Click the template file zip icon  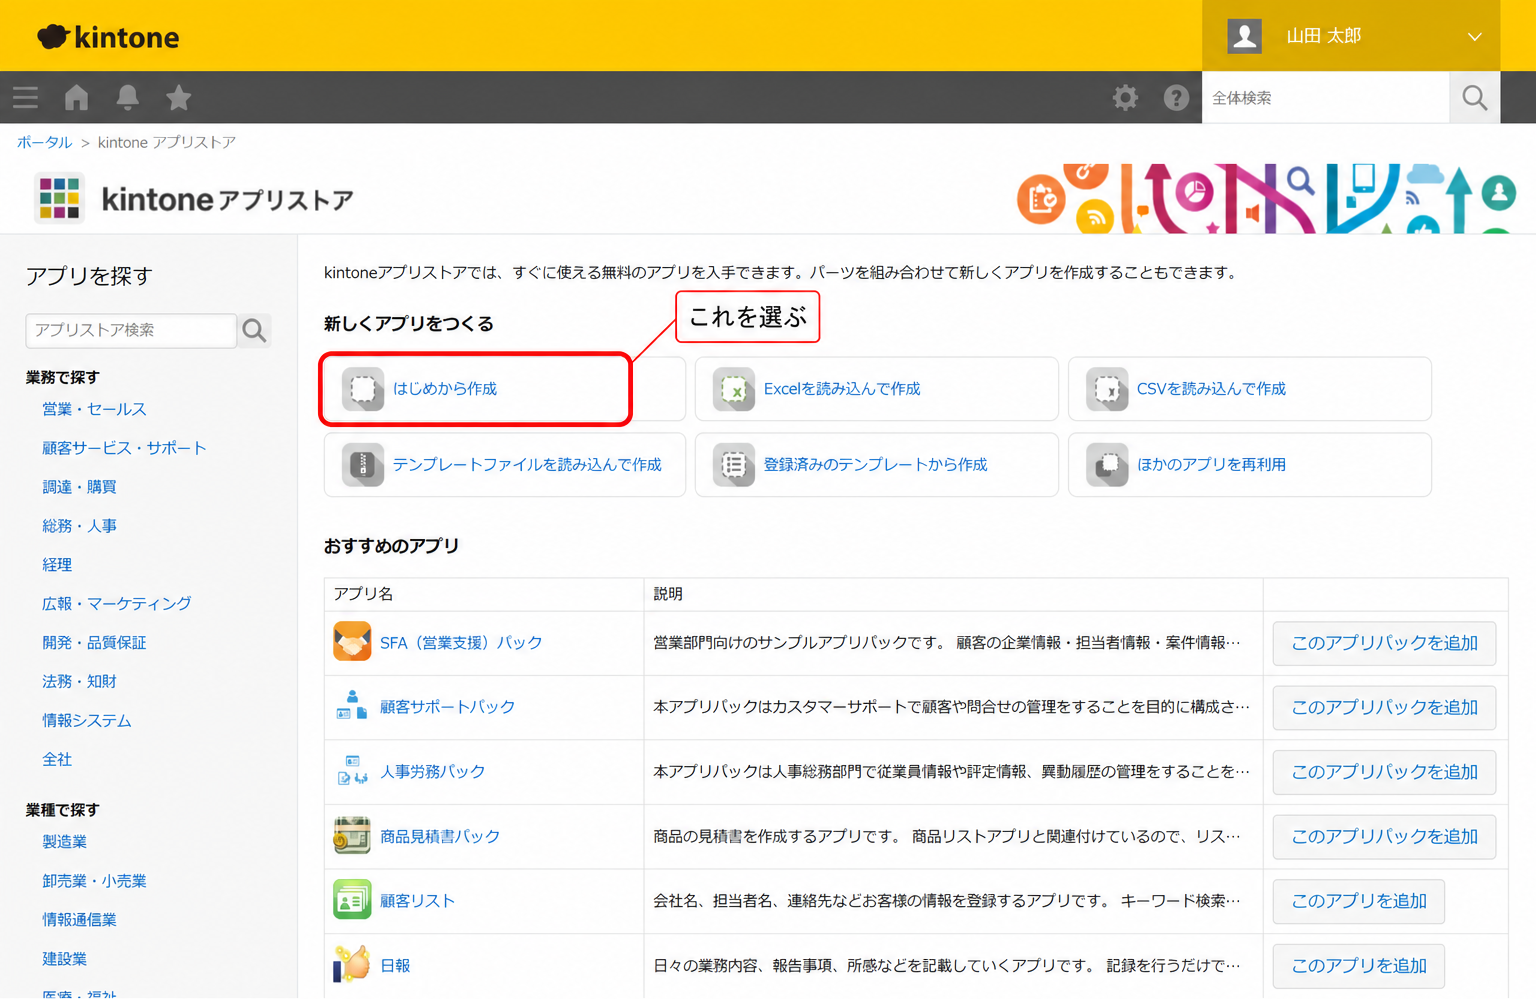[x=363, y=465]
